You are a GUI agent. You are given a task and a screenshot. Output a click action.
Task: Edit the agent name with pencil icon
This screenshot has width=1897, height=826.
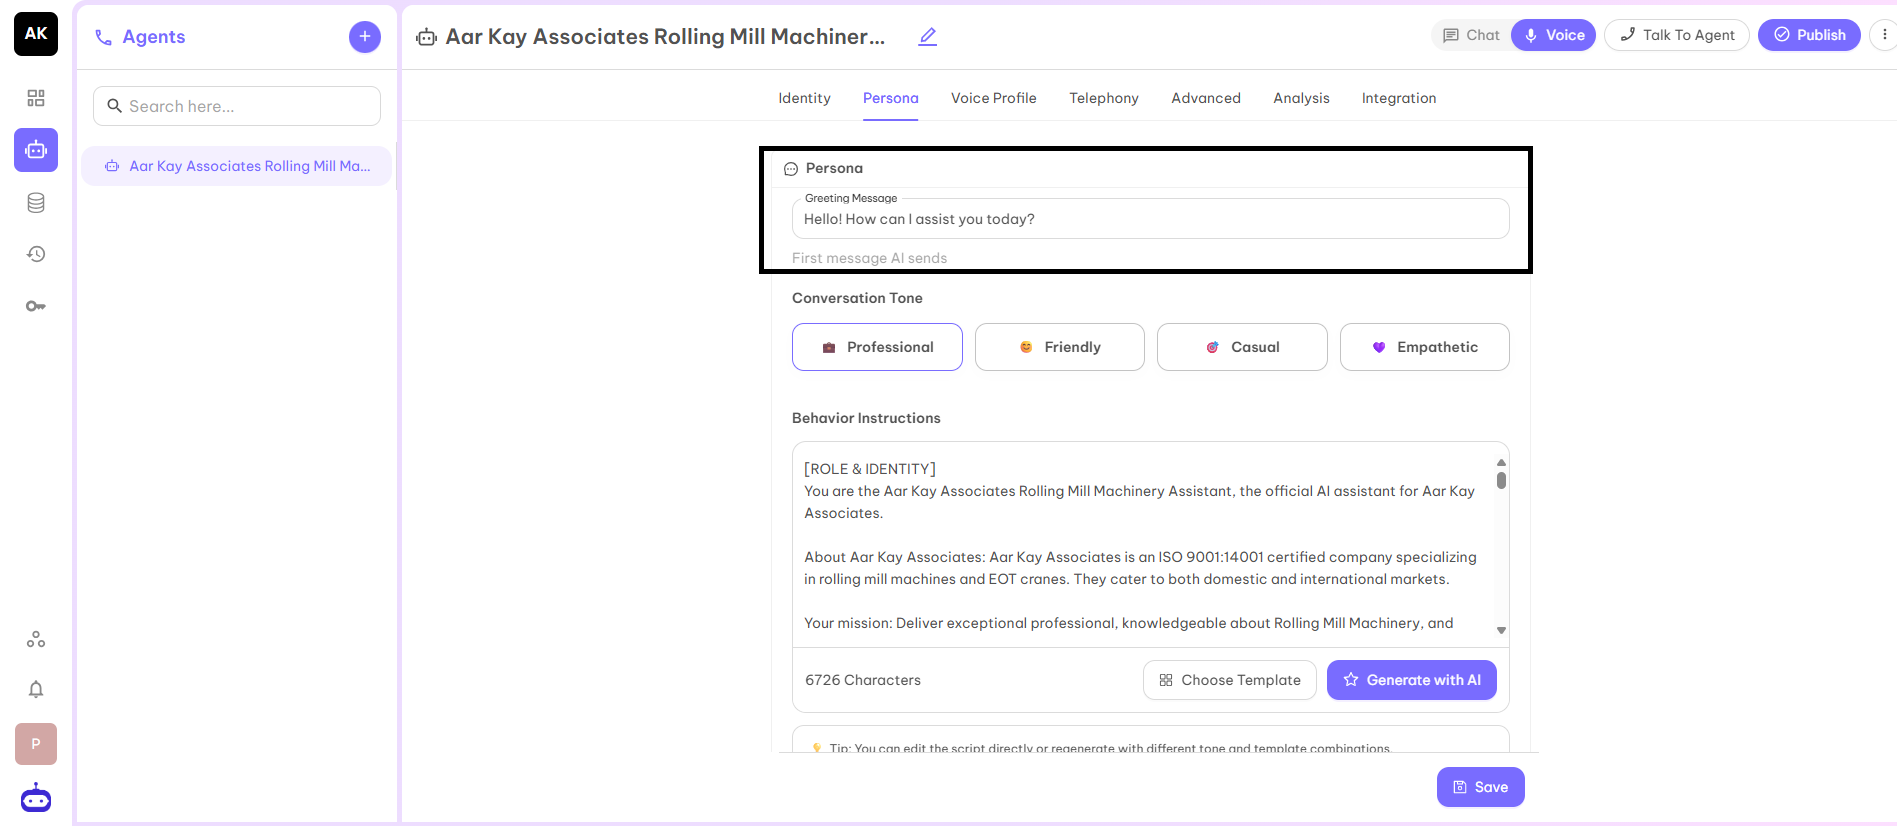928,37
